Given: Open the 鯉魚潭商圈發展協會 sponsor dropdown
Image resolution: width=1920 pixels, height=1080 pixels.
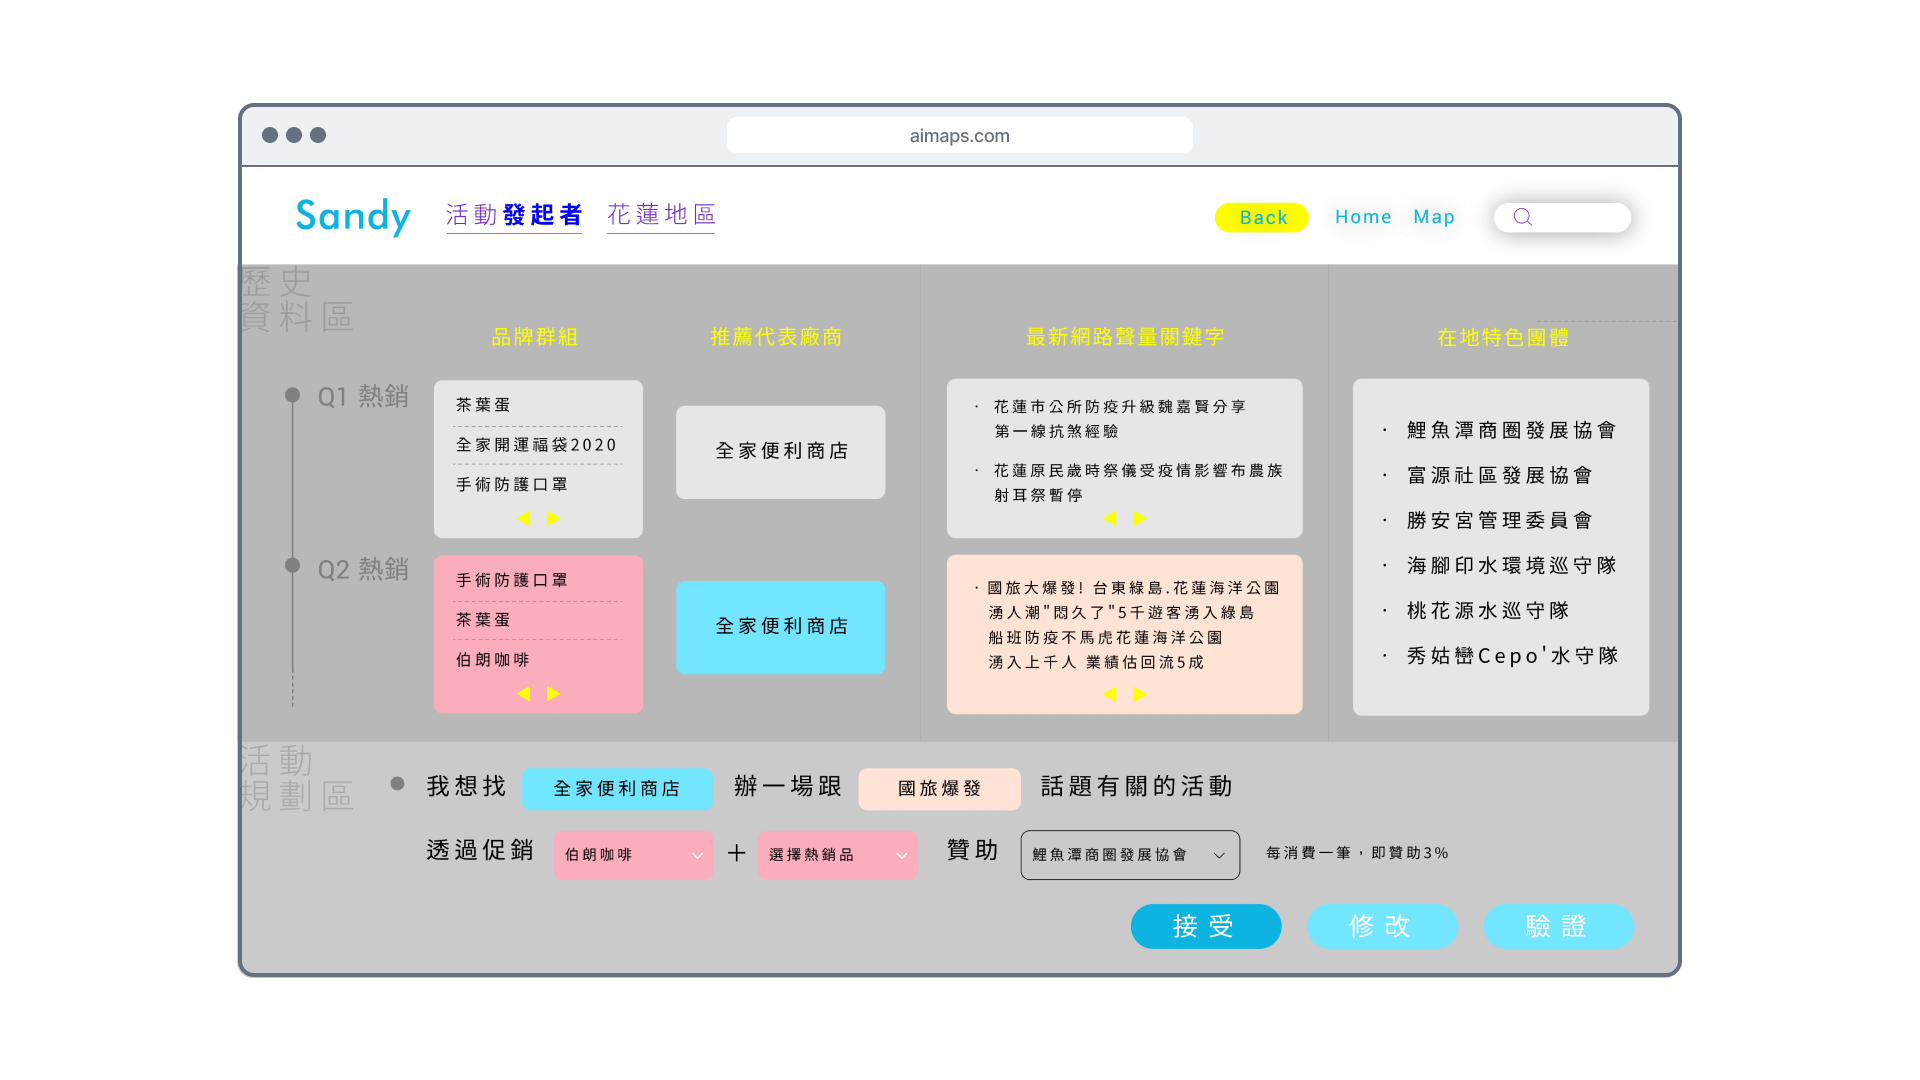Looking at the screenshot, I should [x=1129, y=855].
